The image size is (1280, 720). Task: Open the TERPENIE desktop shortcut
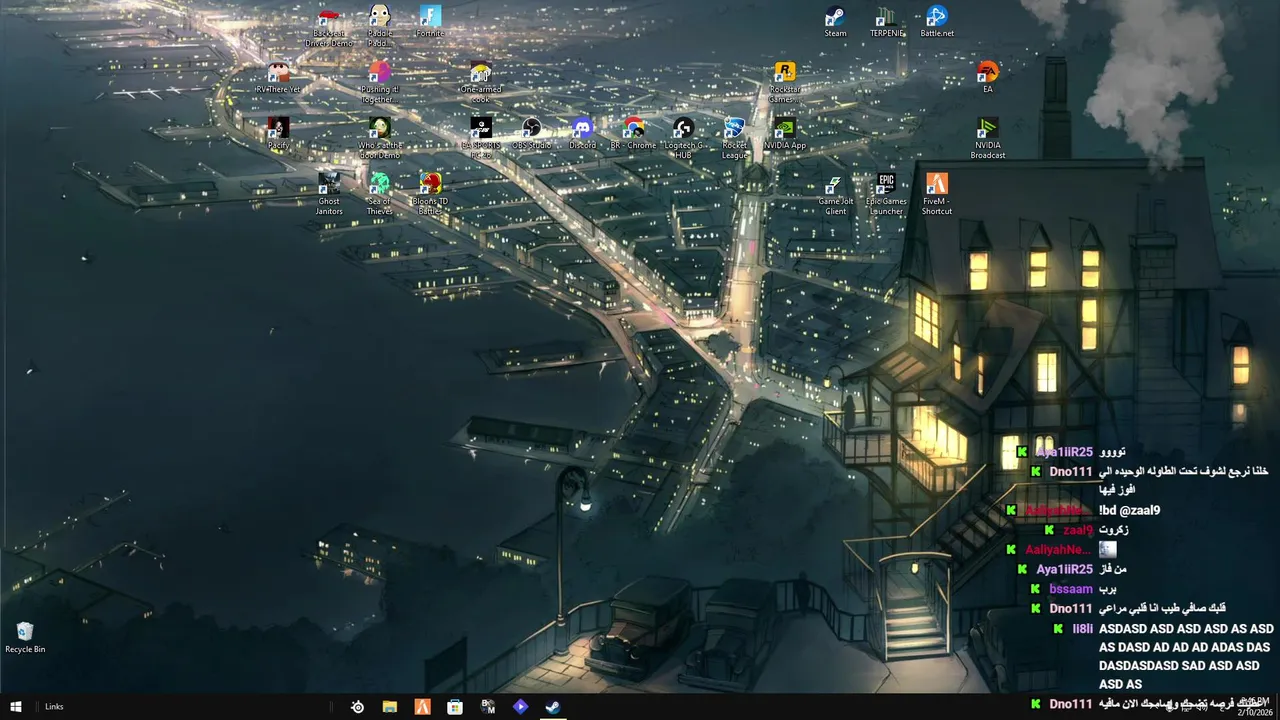tap(886, 22)
